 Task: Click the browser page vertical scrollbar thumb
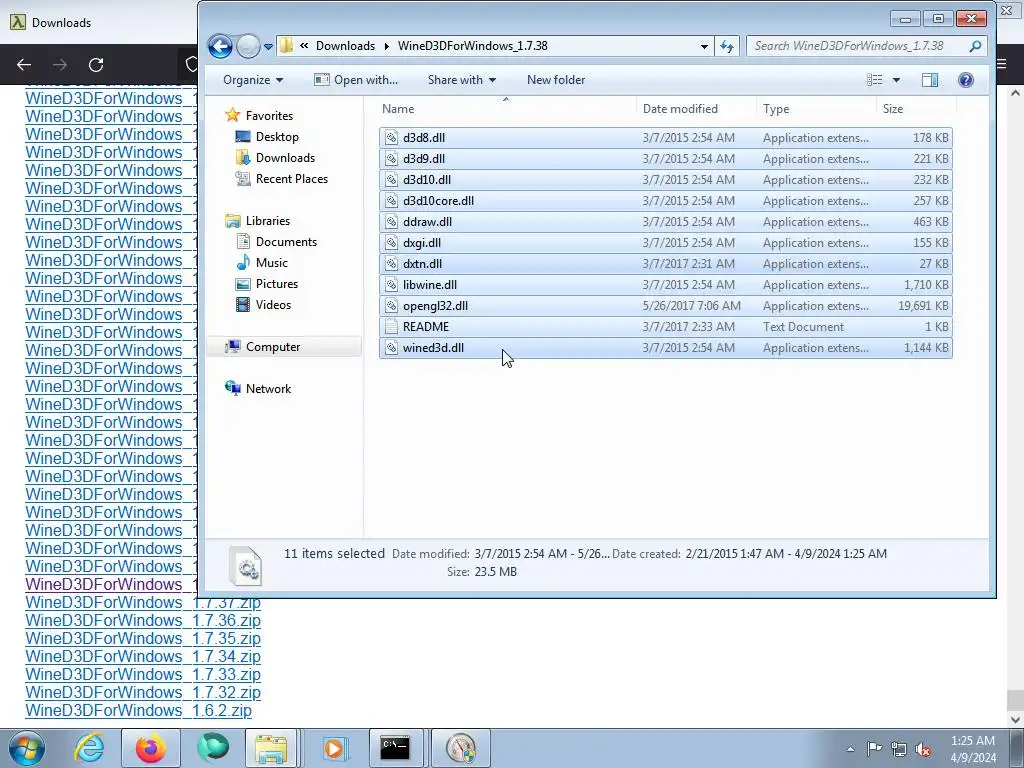[1015, 700]
